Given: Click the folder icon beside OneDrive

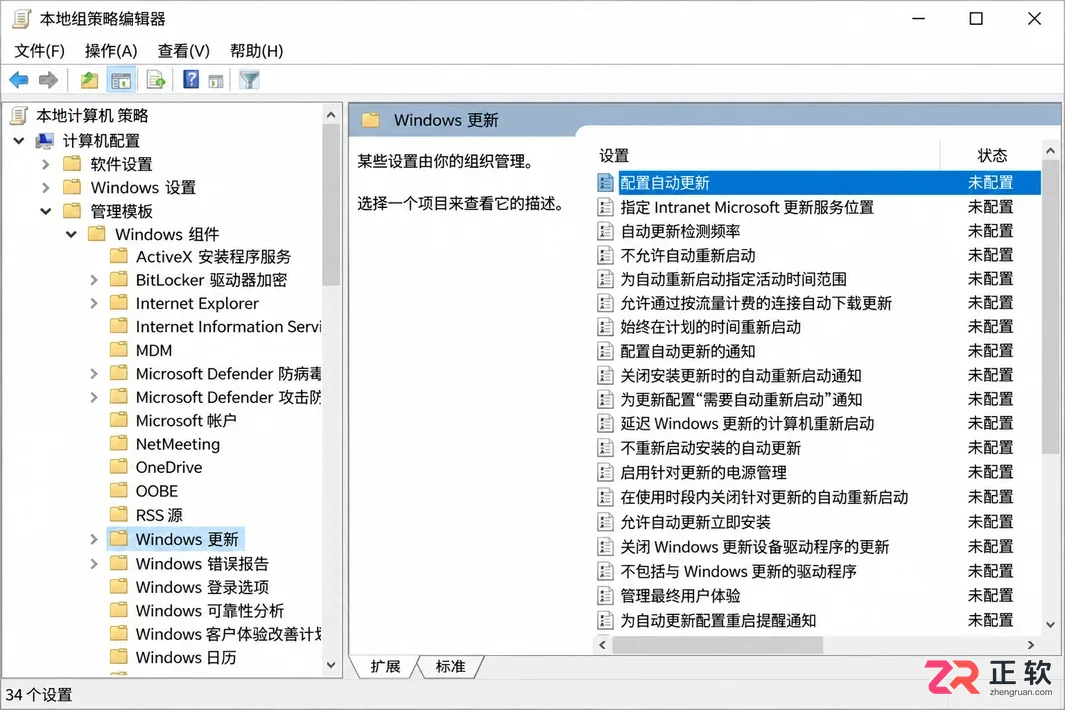Looking at the screenshot, I should coord(119,467).
